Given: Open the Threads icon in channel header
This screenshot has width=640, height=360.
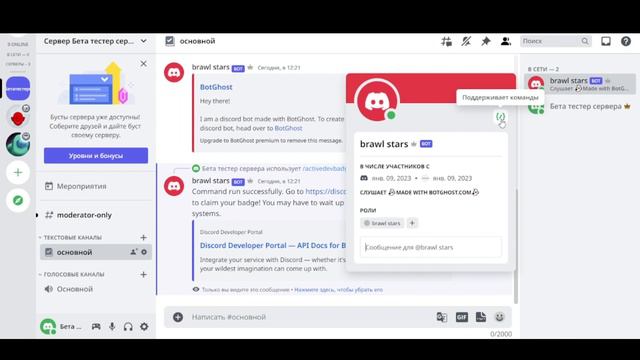Looking at the screenshot, I should point(446,41).
